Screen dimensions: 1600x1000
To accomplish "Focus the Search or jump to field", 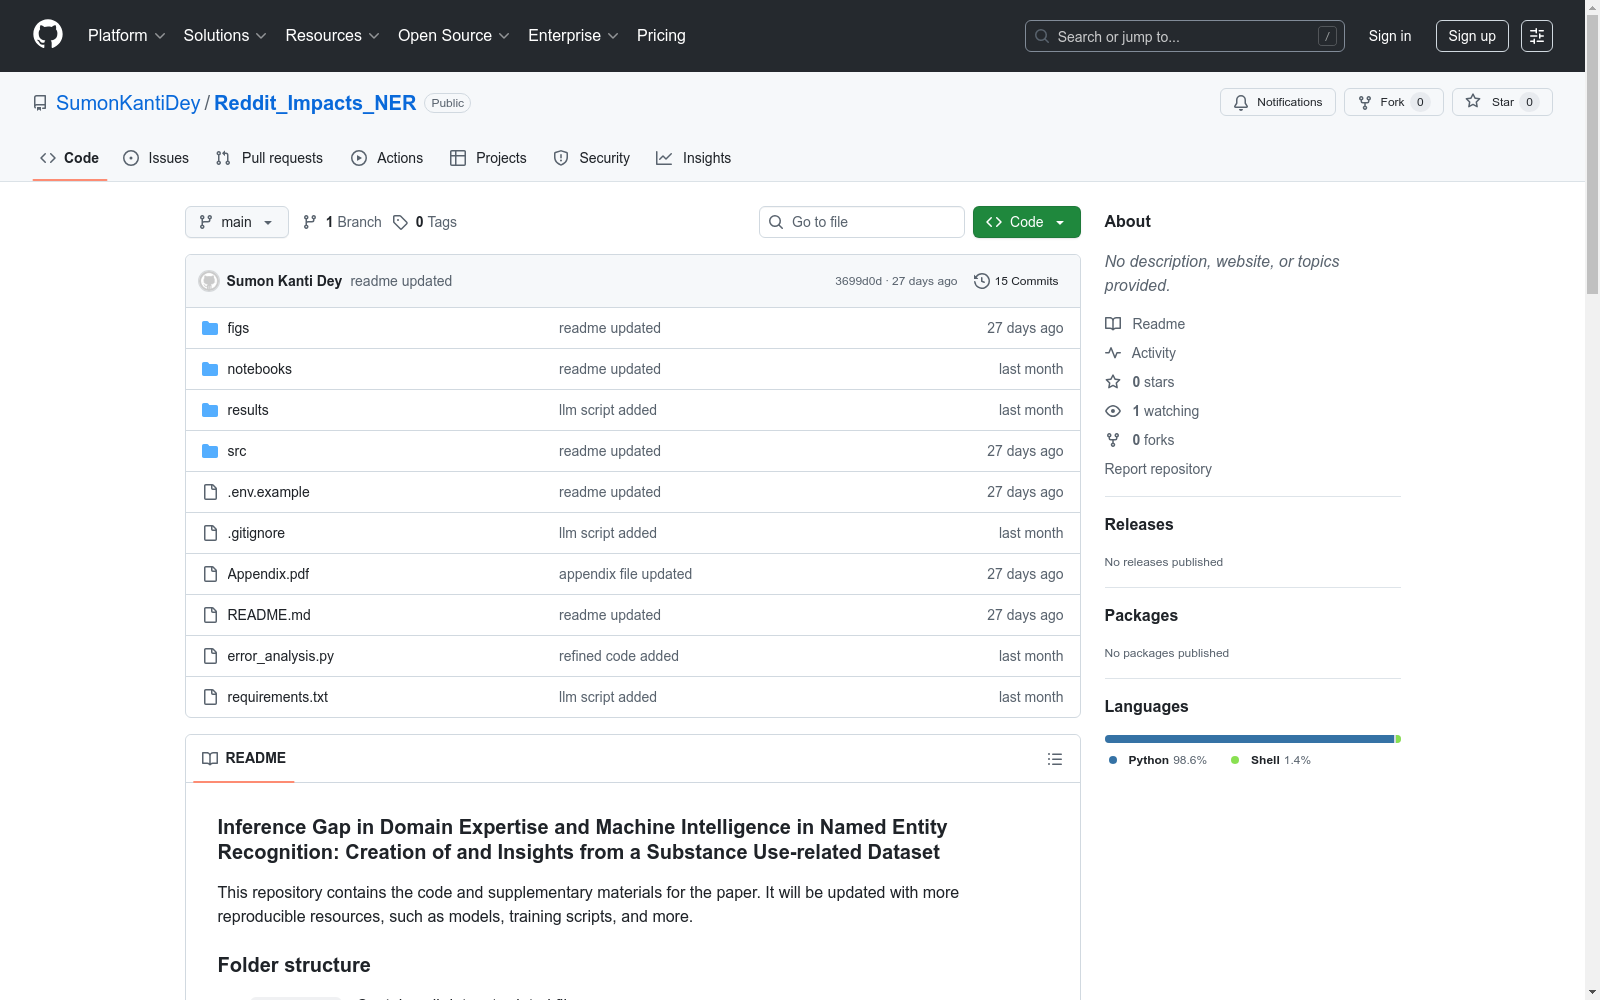I will tap(1185, 36).
